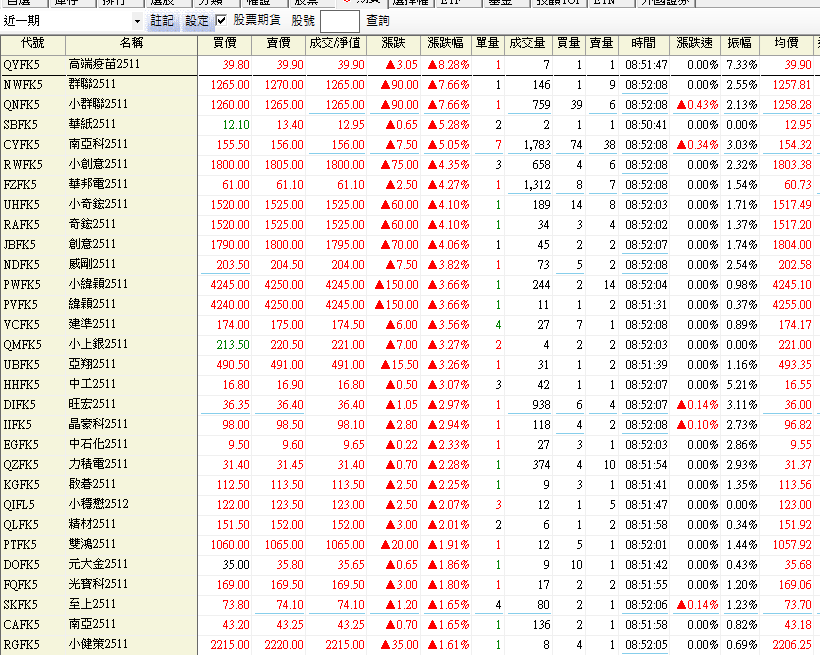Viewport: 820px width, 655px height.
Task: Sort by the 名稱 column header
Action: click(130, 44)
